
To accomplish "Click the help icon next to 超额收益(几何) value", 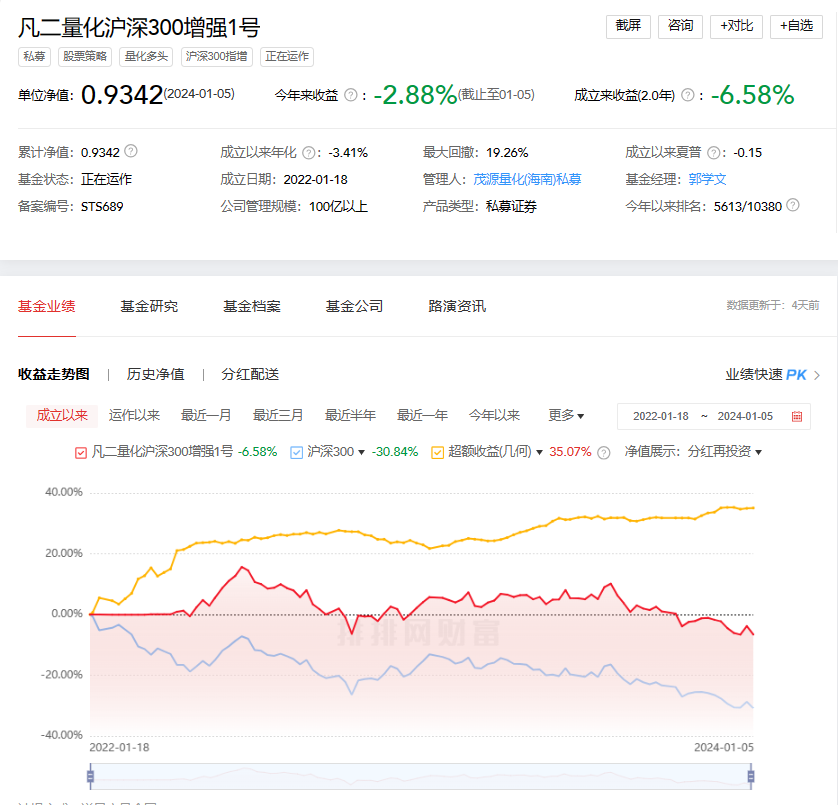I will tap(603, 453).
